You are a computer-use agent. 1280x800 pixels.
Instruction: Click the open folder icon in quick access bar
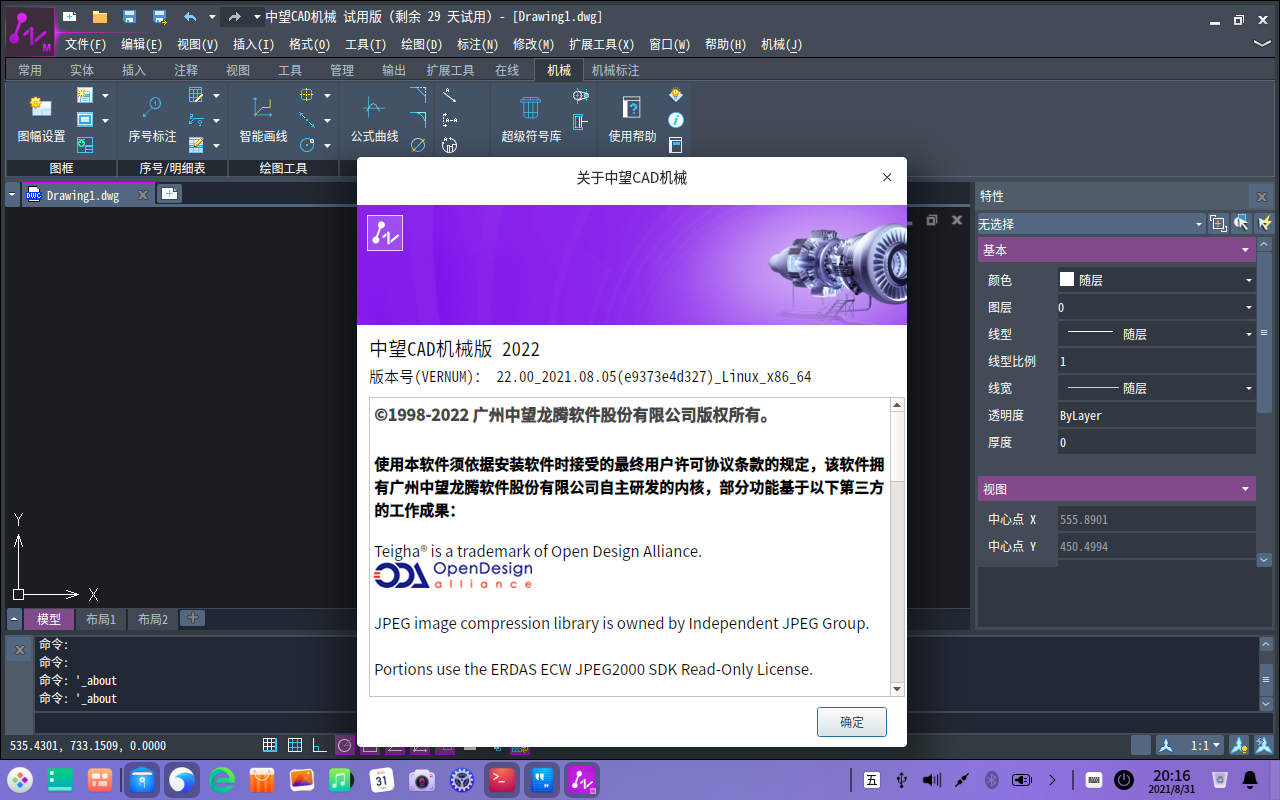point(99,16)
